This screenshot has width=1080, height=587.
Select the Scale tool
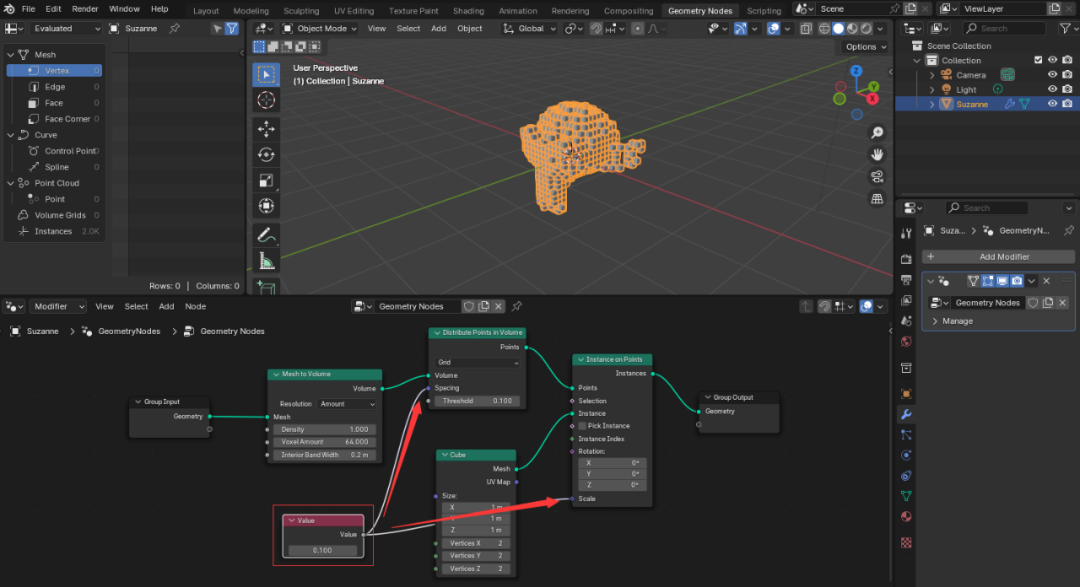266,181
